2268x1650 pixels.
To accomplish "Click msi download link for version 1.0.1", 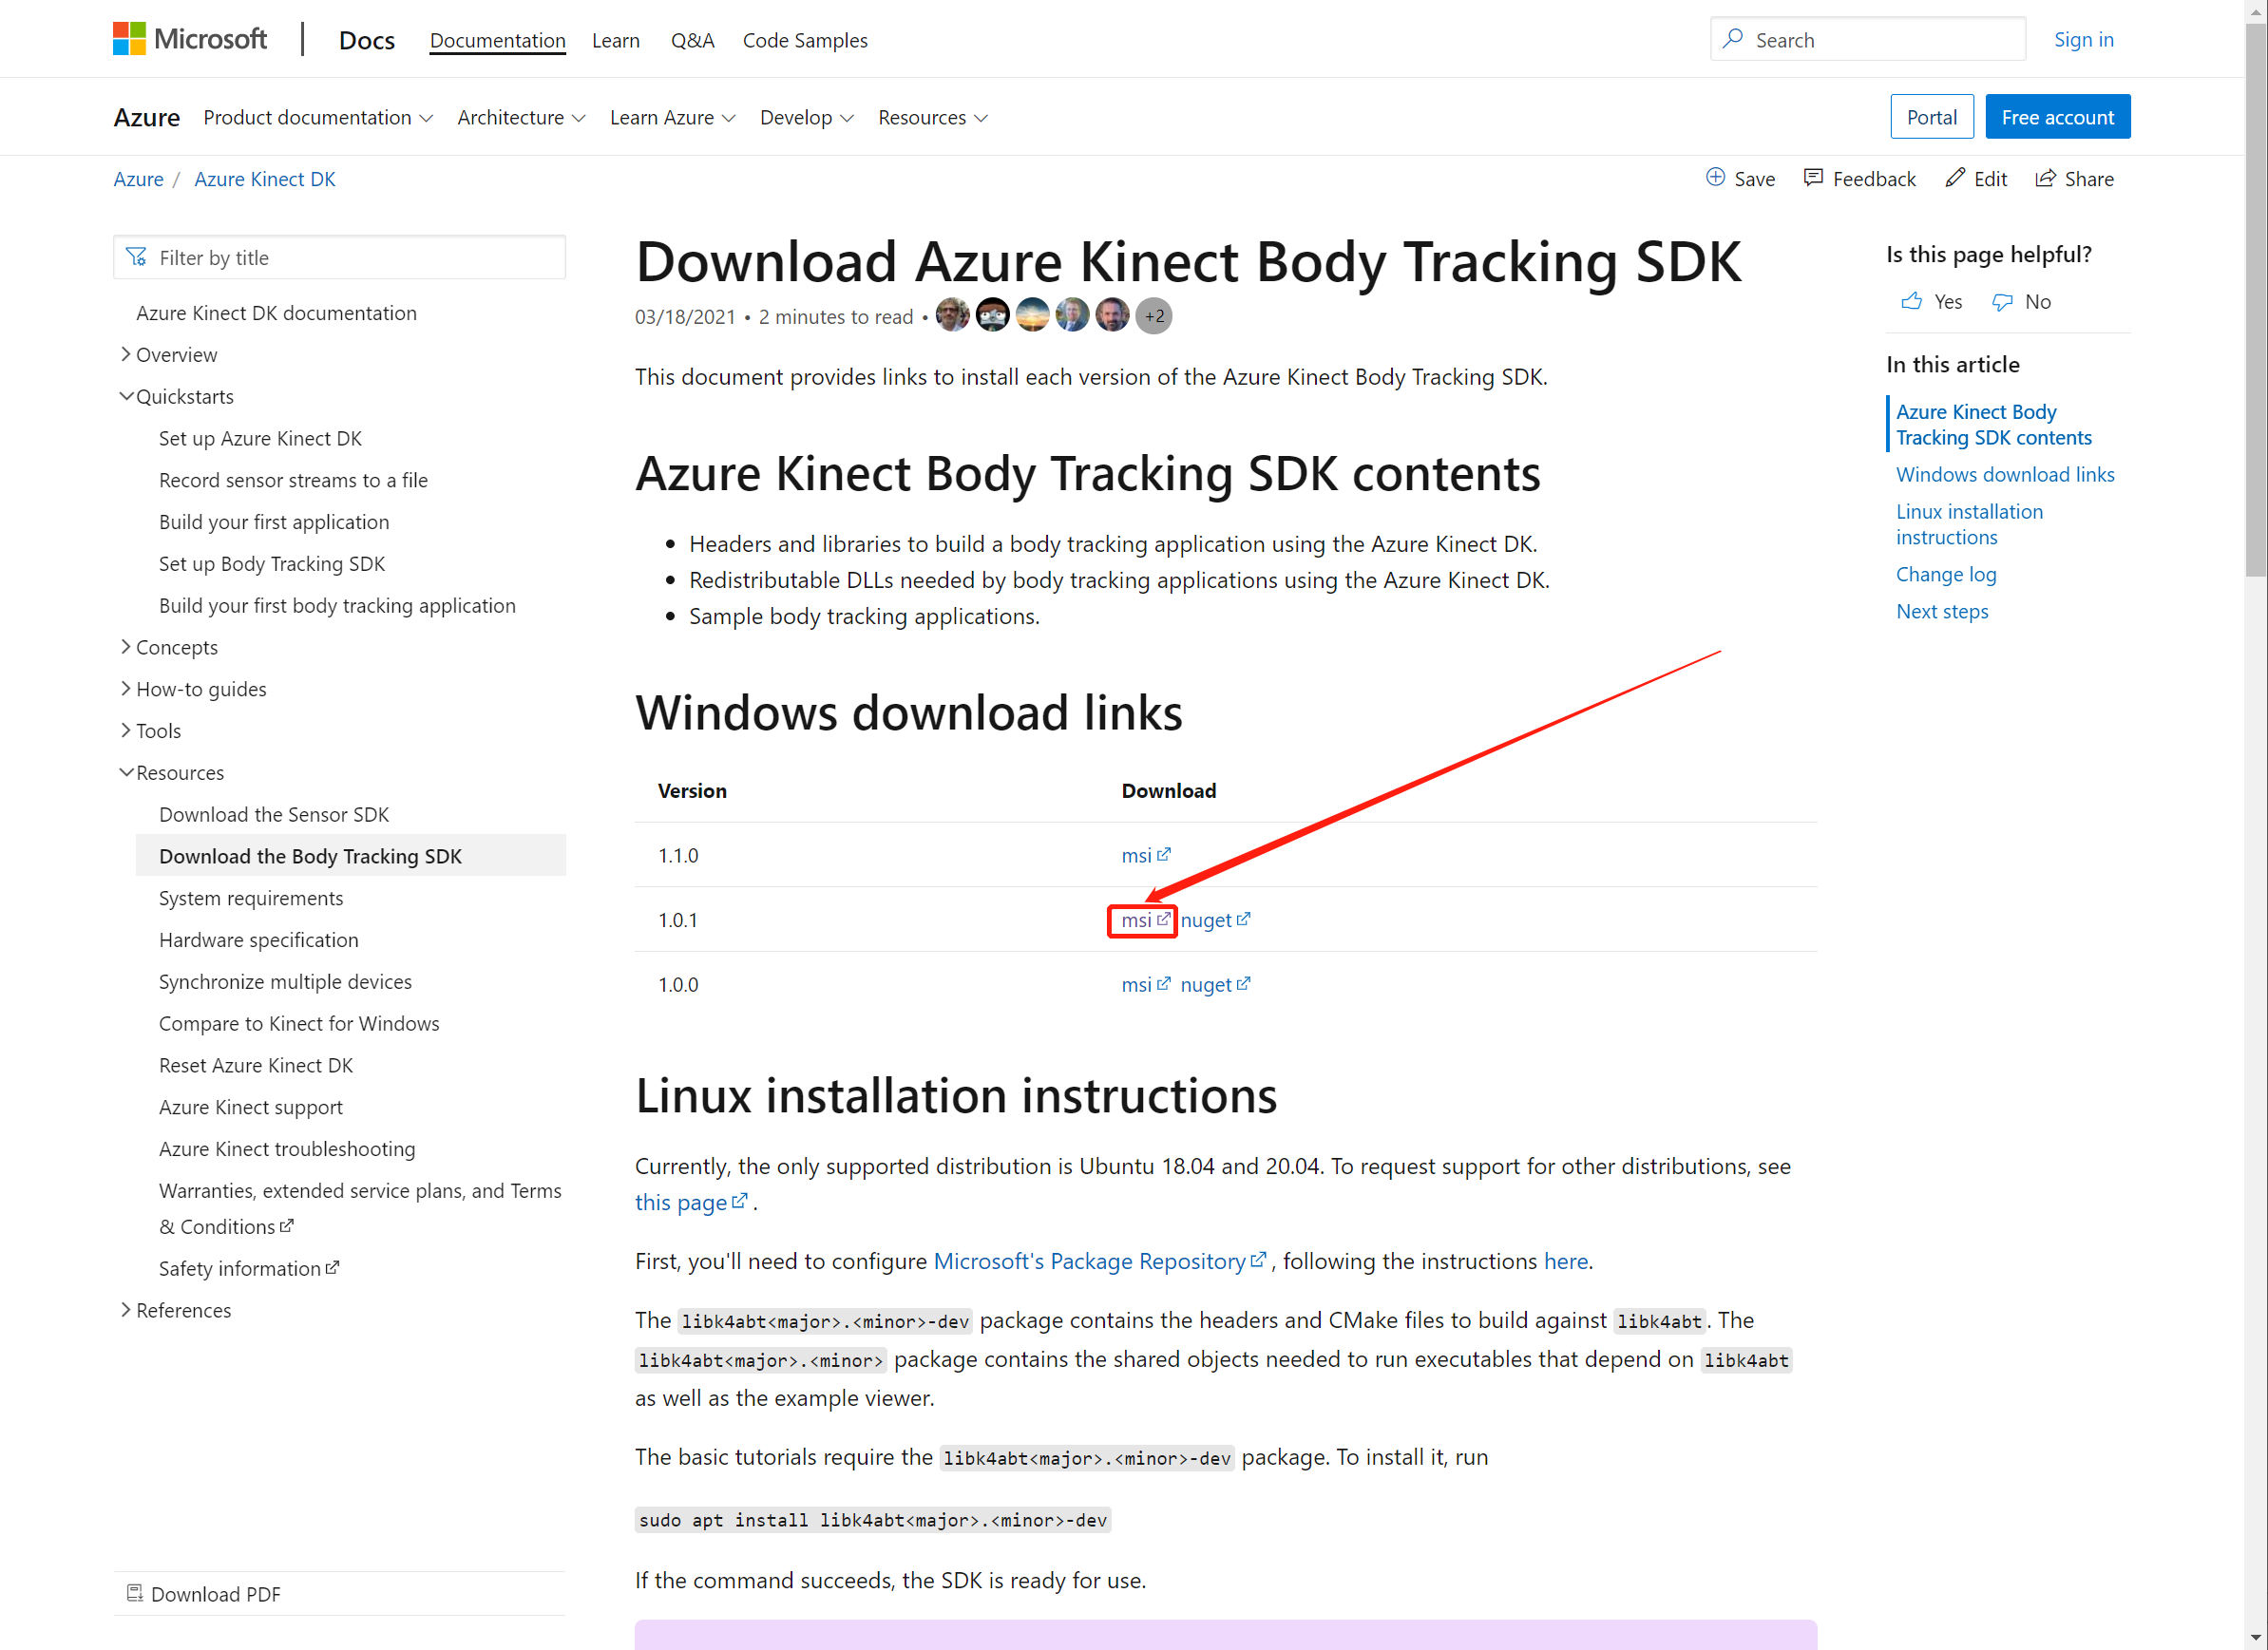I will tap(1141, 920).
